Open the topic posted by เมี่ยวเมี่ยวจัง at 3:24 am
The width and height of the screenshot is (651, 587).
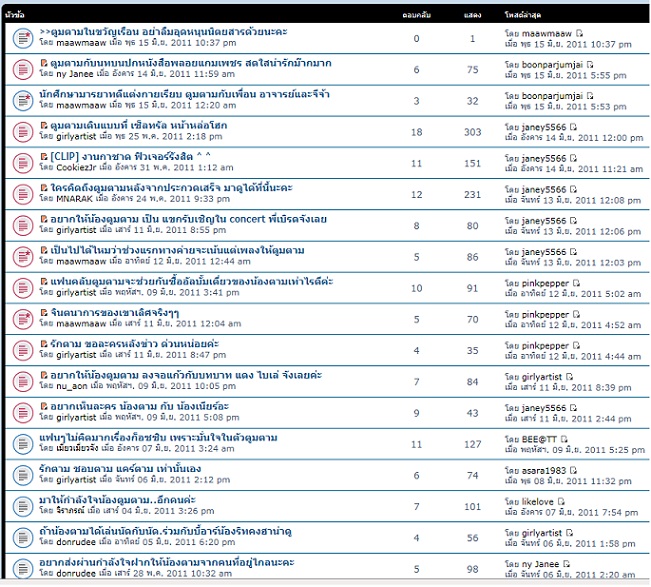coord(158,438)
